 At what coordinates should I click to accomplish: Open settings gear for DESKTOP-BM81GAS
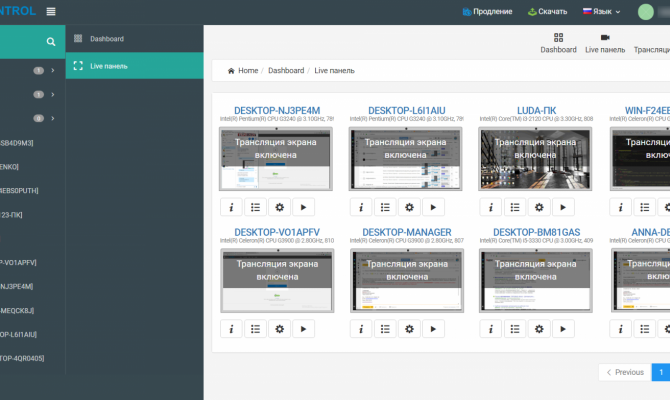[539, 329]
